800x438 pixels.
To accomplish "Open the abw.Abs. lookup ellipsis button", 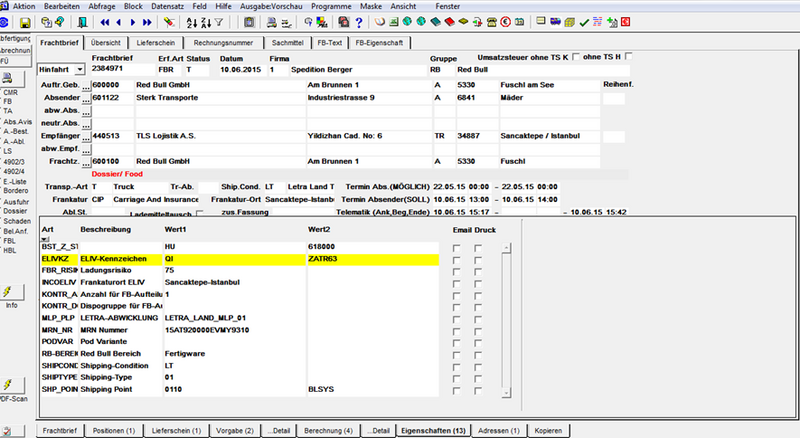I will (x=86, y=111).
